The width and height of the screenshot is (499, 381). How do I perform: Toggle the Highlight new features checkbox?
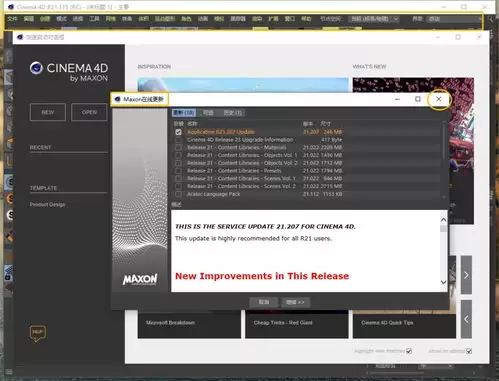tap(409, 351)
